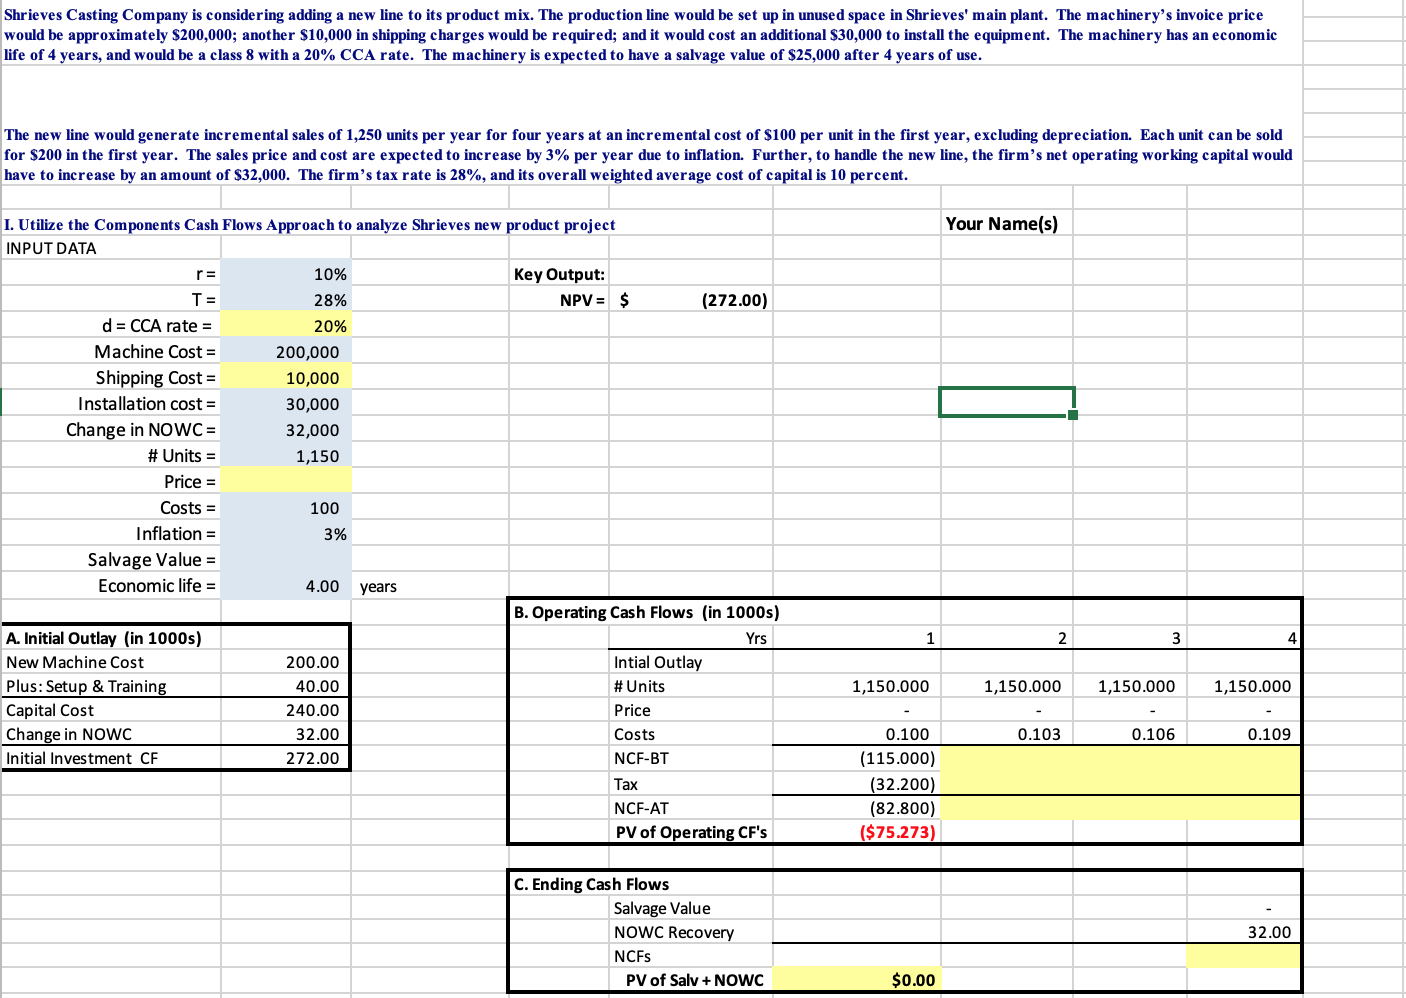
Task: Click the Year 4 Costs 0.109 cell
Action: pos(1243,734)
